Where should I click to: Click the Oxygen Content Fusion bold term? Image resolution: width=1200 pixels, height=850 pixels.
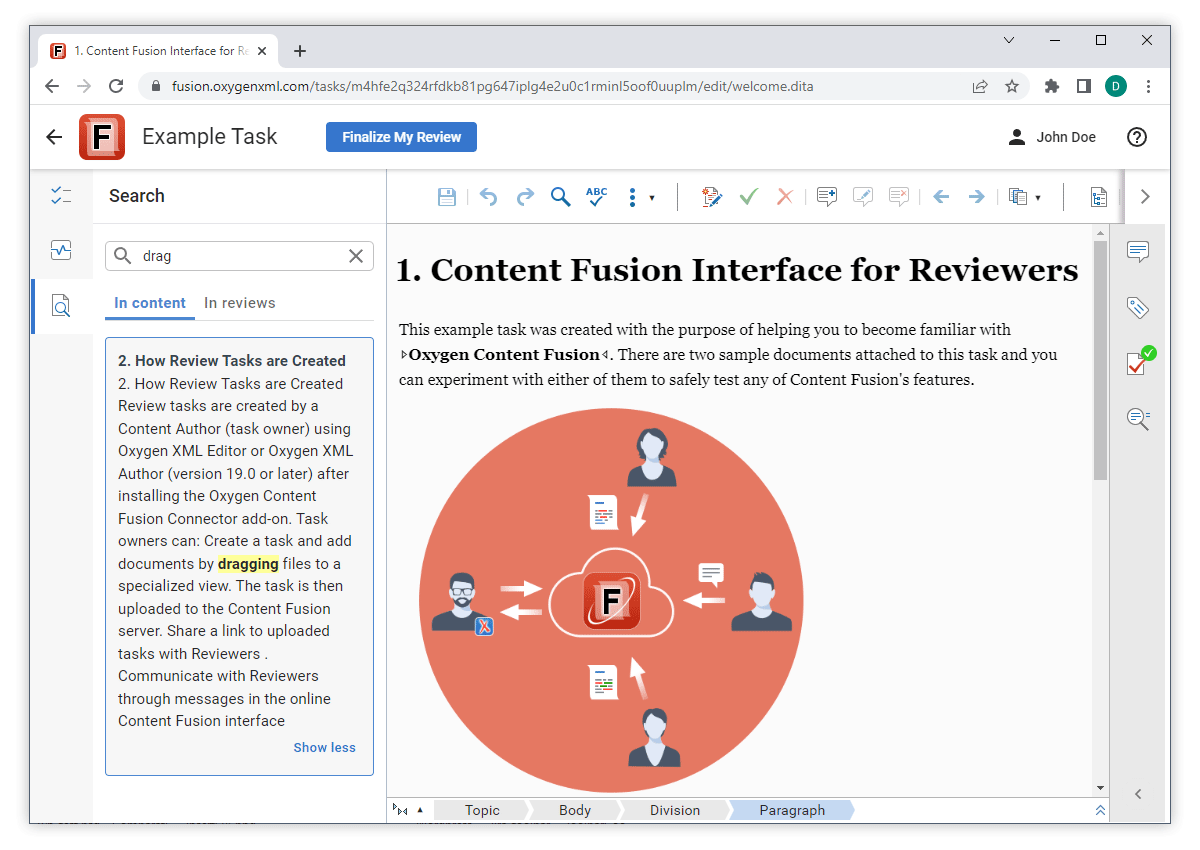[x=504, y=354]
